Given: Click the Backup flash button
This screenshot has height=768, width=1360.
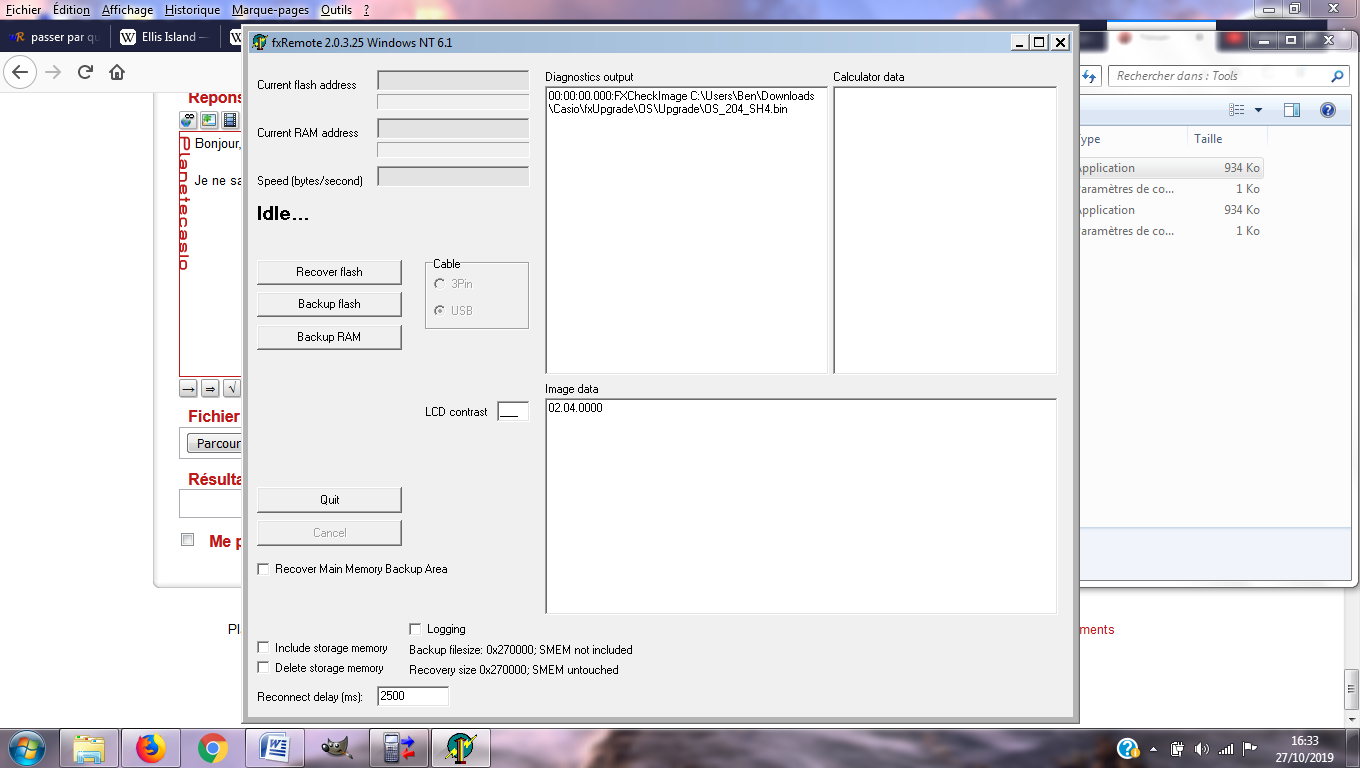Looking at the screenshot, I should (329, 304).
